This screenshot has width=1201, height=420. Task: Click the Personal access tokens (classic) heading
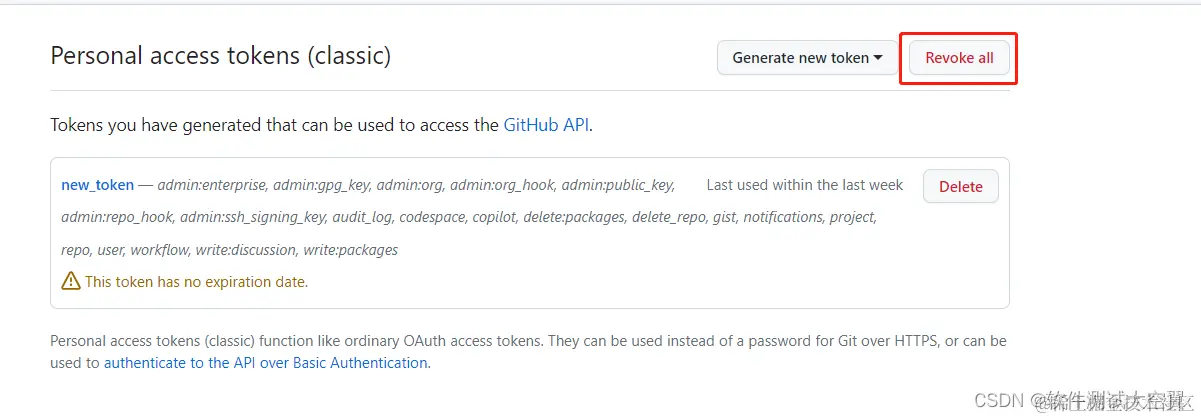pyautogui.click(x=220, y=56)
